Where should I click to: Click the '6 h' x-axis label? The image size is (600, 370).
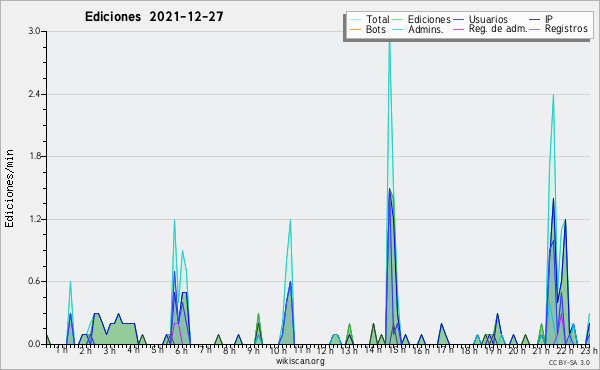point(181,350)
